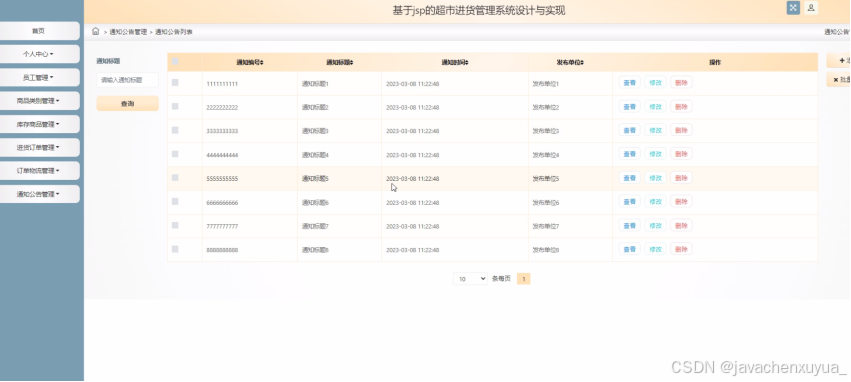
Task: Click 修改 for 发布单位4 row
Action: (x=656, y=154)
